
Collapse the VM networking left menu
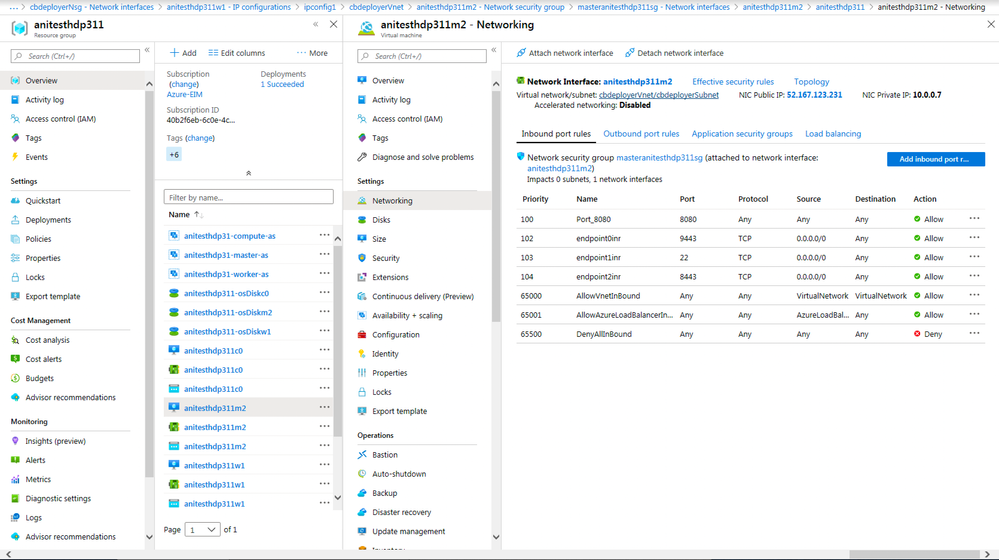pos(494,50)
